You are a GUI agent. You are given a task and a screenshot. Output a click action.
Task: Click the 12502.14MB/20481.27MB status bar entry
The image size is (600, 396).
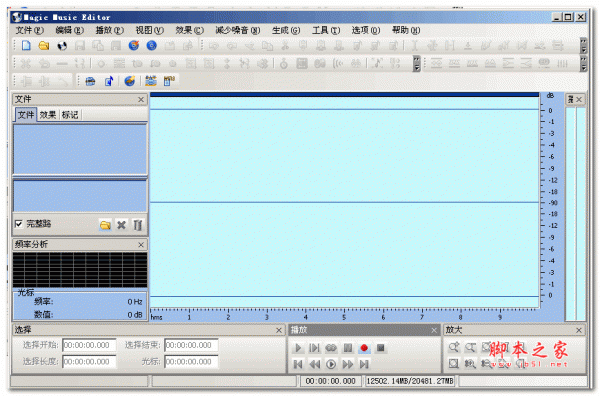click(410, 381)
